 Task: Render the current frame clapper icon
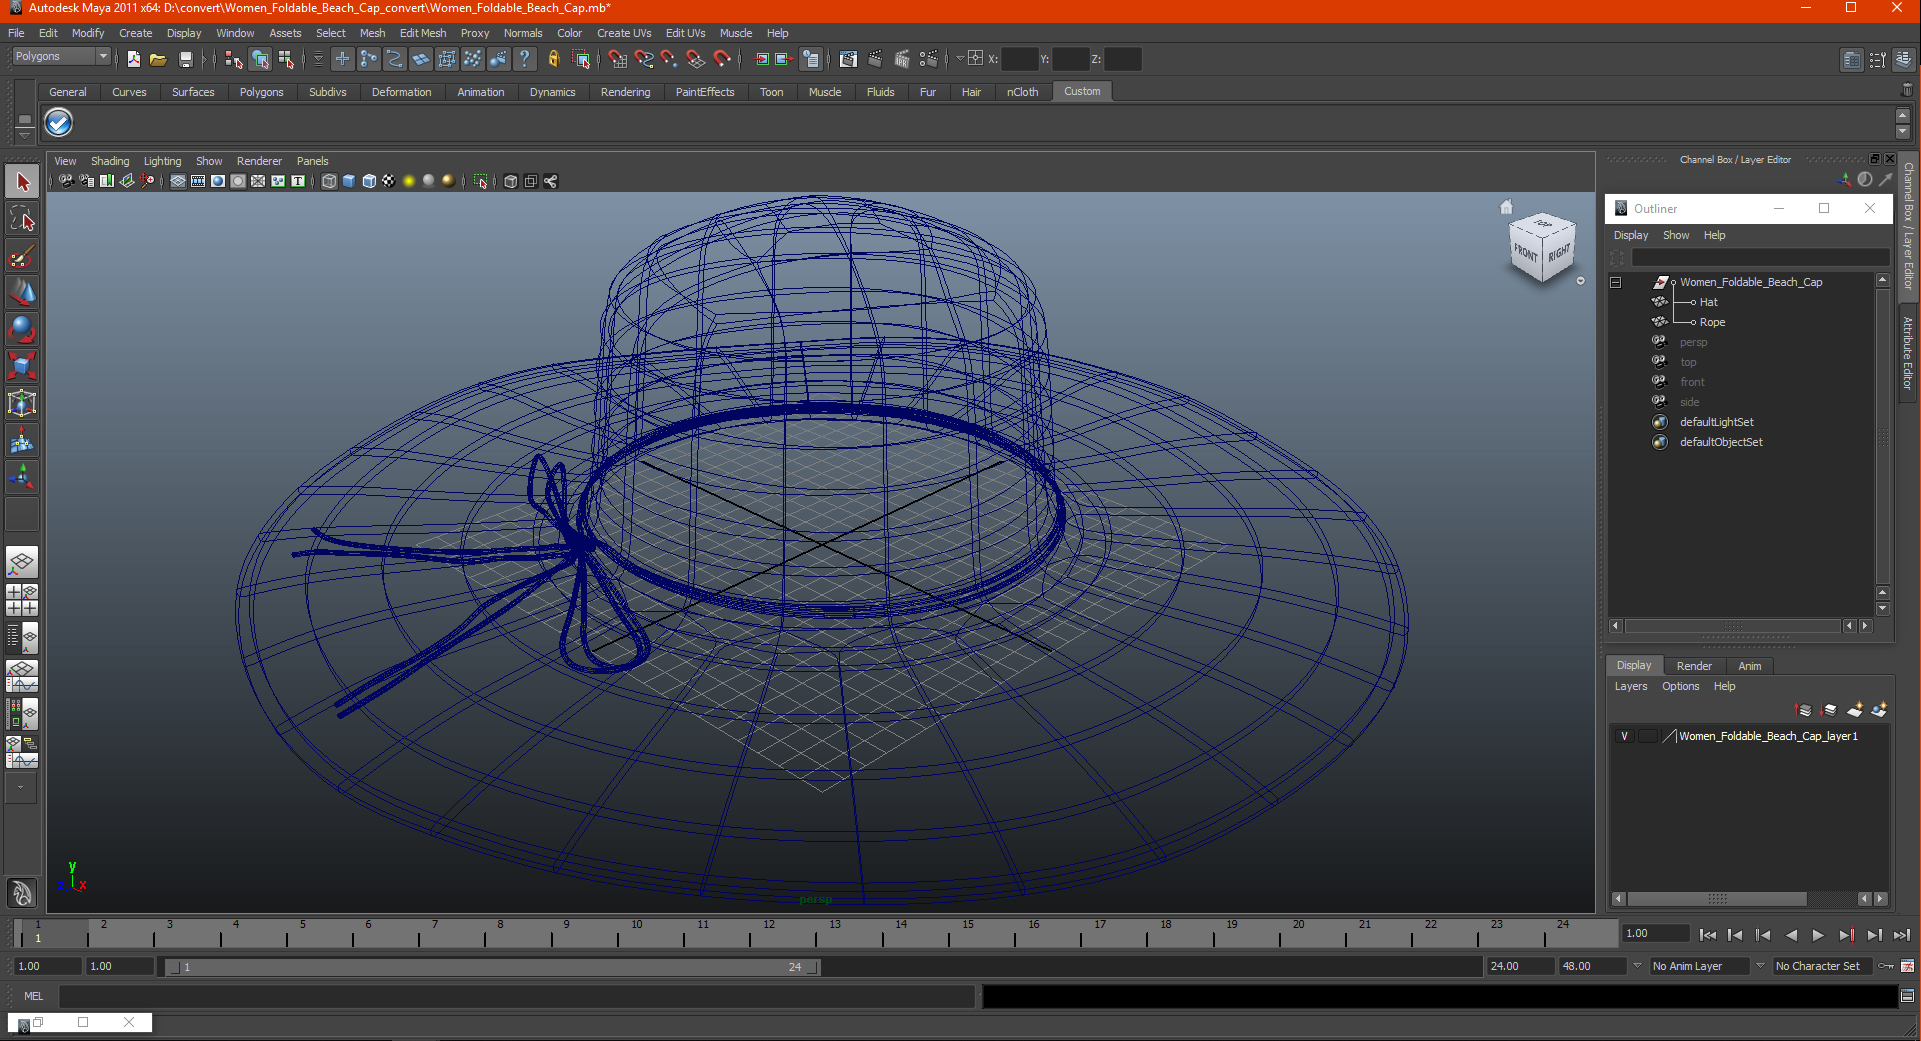point(875,59)
